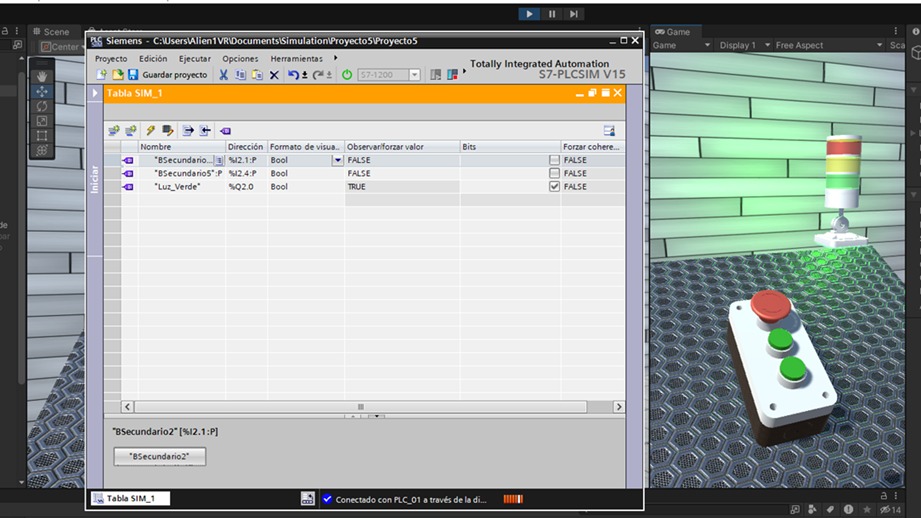
Task: Click the scroll right arrow of table scrollbar
Action: coord(619,406)
